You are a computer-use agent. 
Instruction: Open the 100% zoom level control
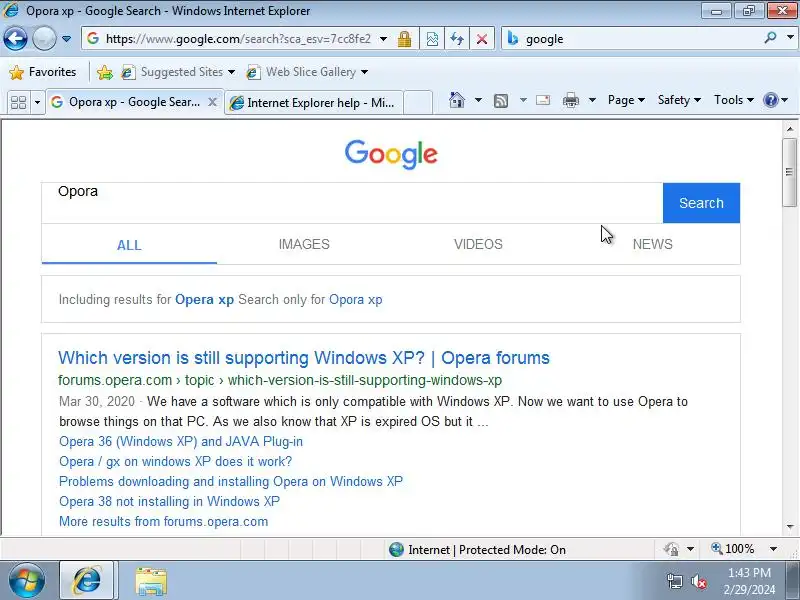point(733,549)
